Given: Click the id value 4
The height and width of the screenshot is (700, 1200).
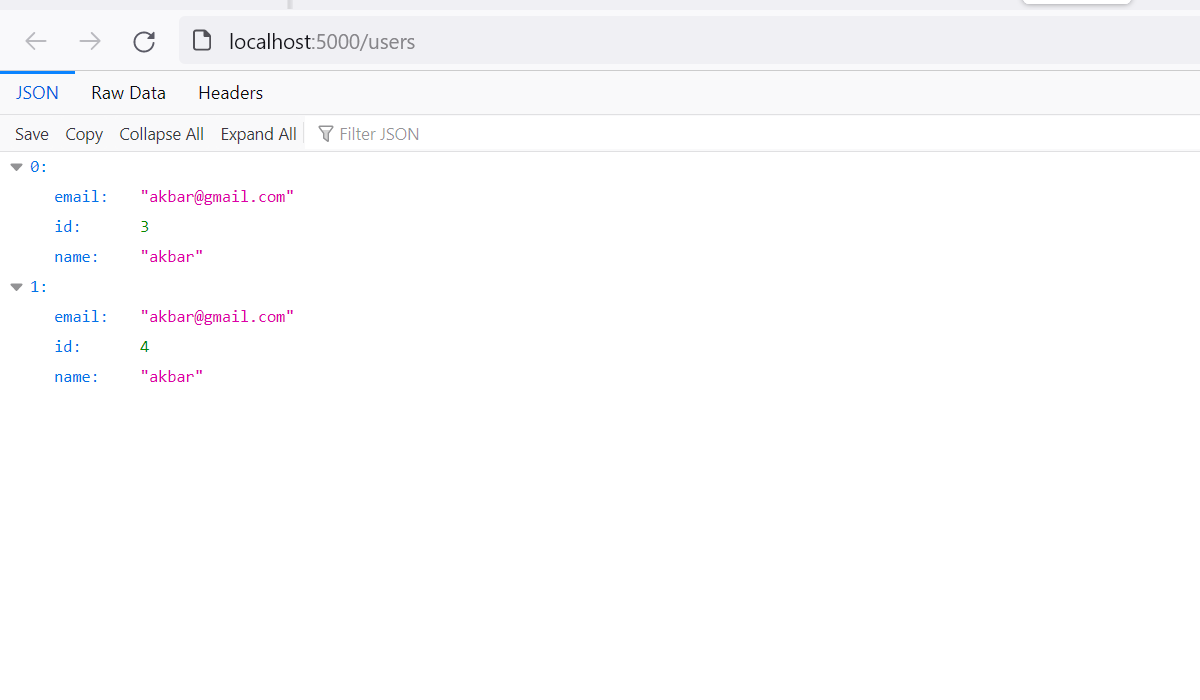Looking at the screenshot, I should [x=145, y=347].
